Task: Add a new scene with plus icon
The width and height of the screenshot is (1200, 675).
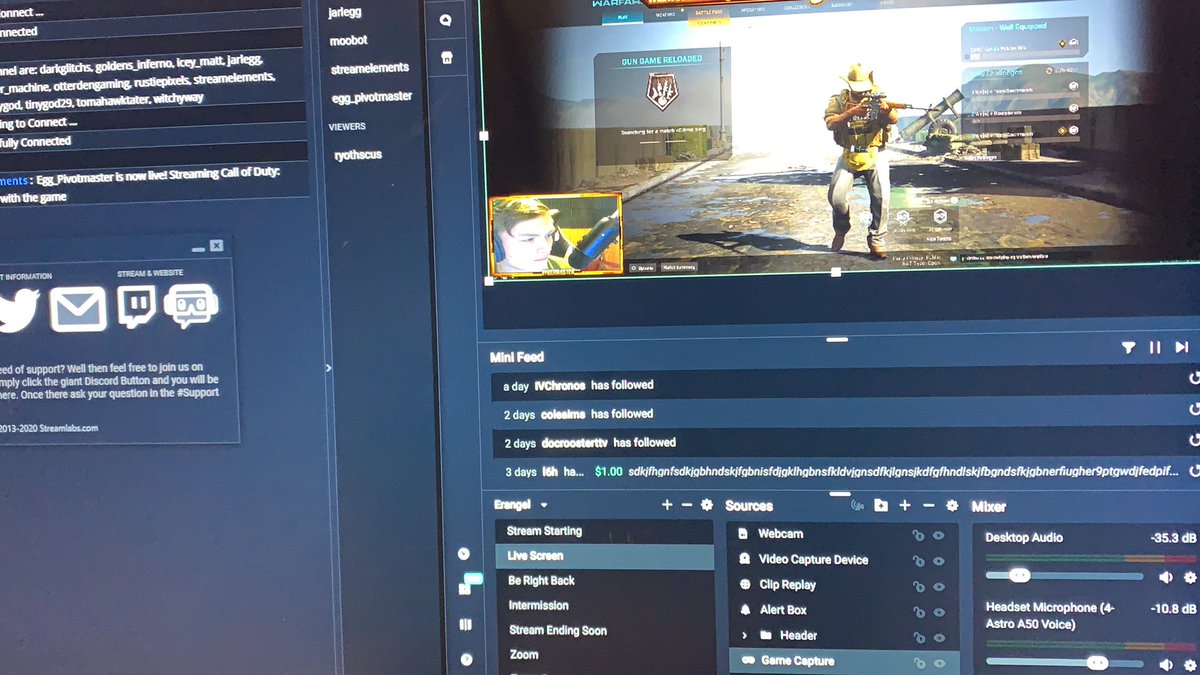Action: click(x=667, y=505)
